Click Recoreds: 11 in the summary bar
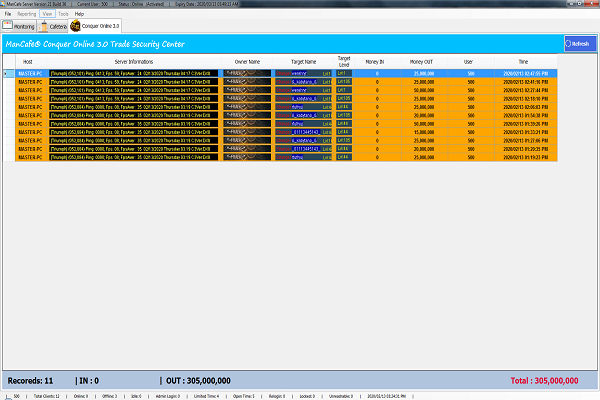Viewport: 600px width, 400px height. point(30,381)
